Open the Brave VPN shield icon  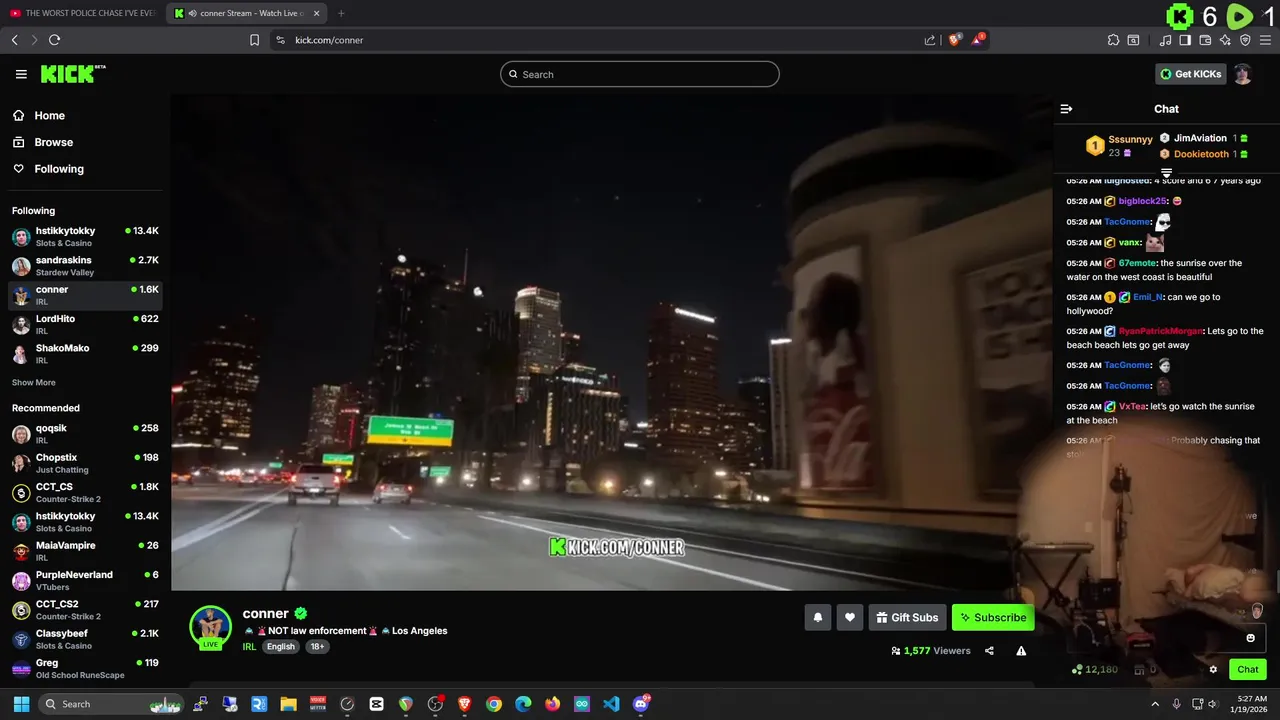point(1245,40)
